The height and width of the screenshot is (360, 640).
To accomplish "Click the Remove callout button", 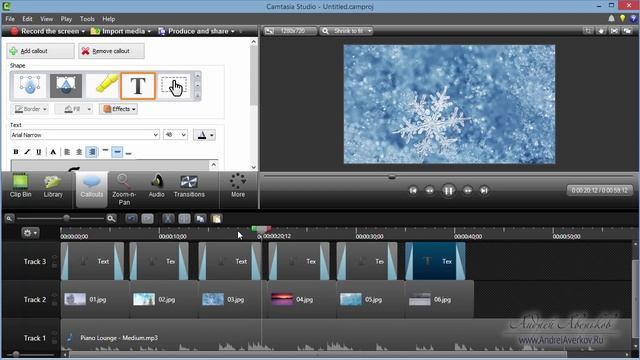I will 111,51.
